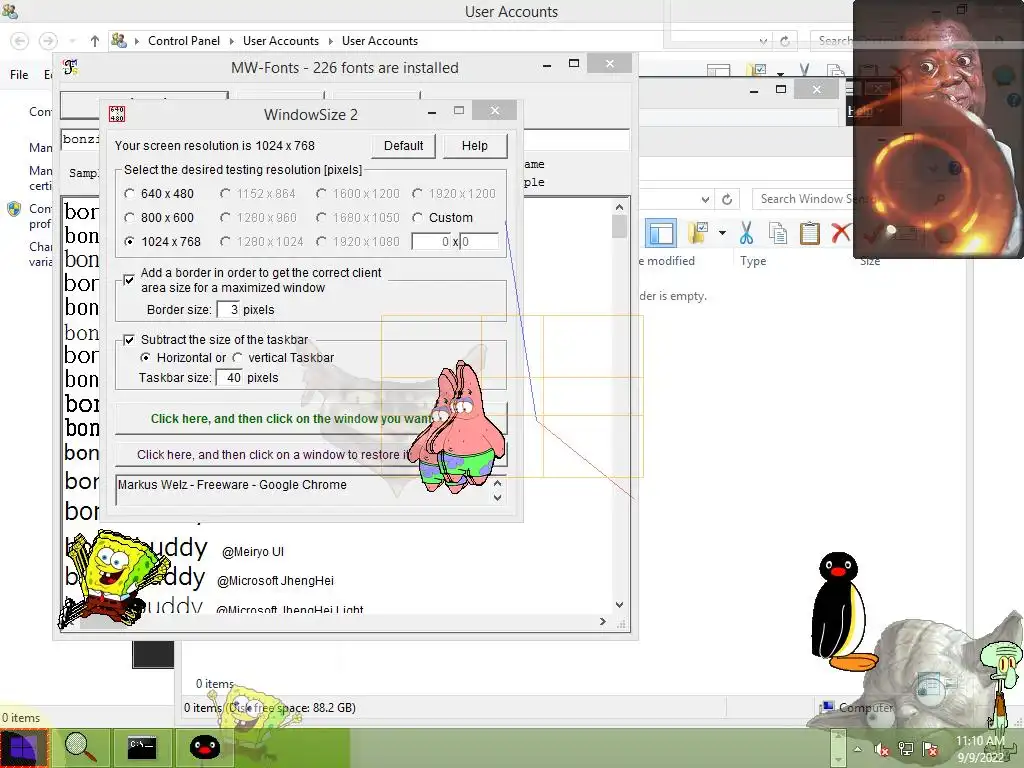Click the scroll right arrow in MW-Fonts list

point(603,622)
